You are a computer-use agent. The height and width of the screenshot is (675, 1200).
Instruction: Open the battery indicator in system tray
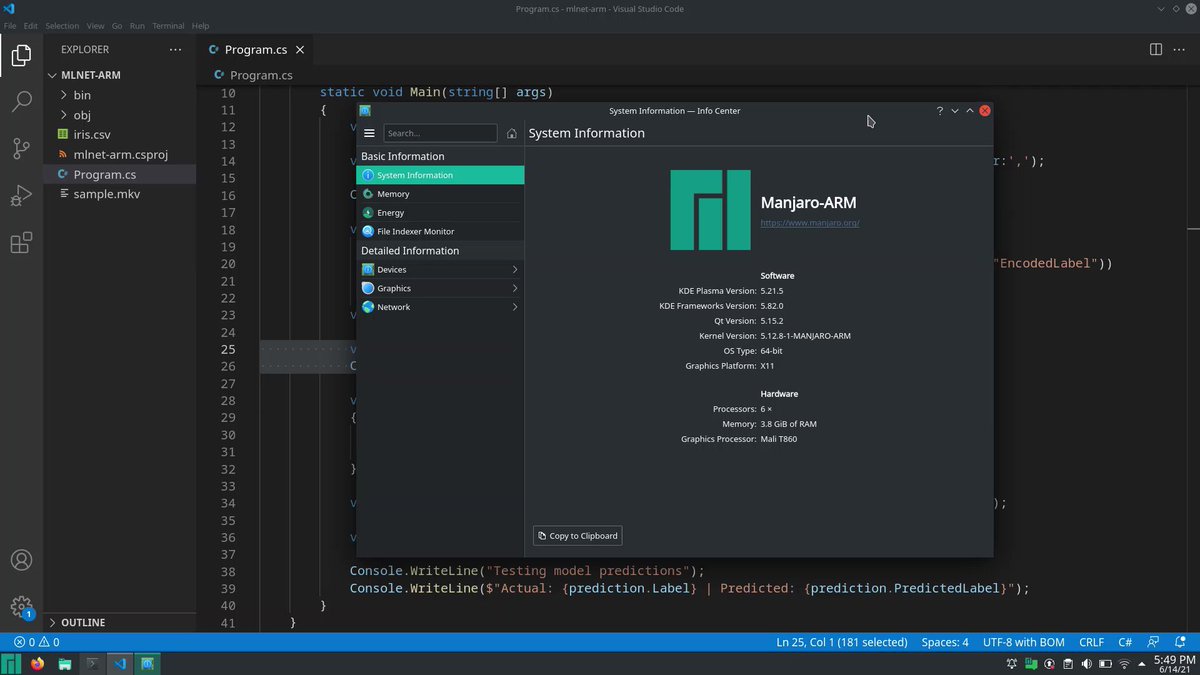click(1105, 663)
